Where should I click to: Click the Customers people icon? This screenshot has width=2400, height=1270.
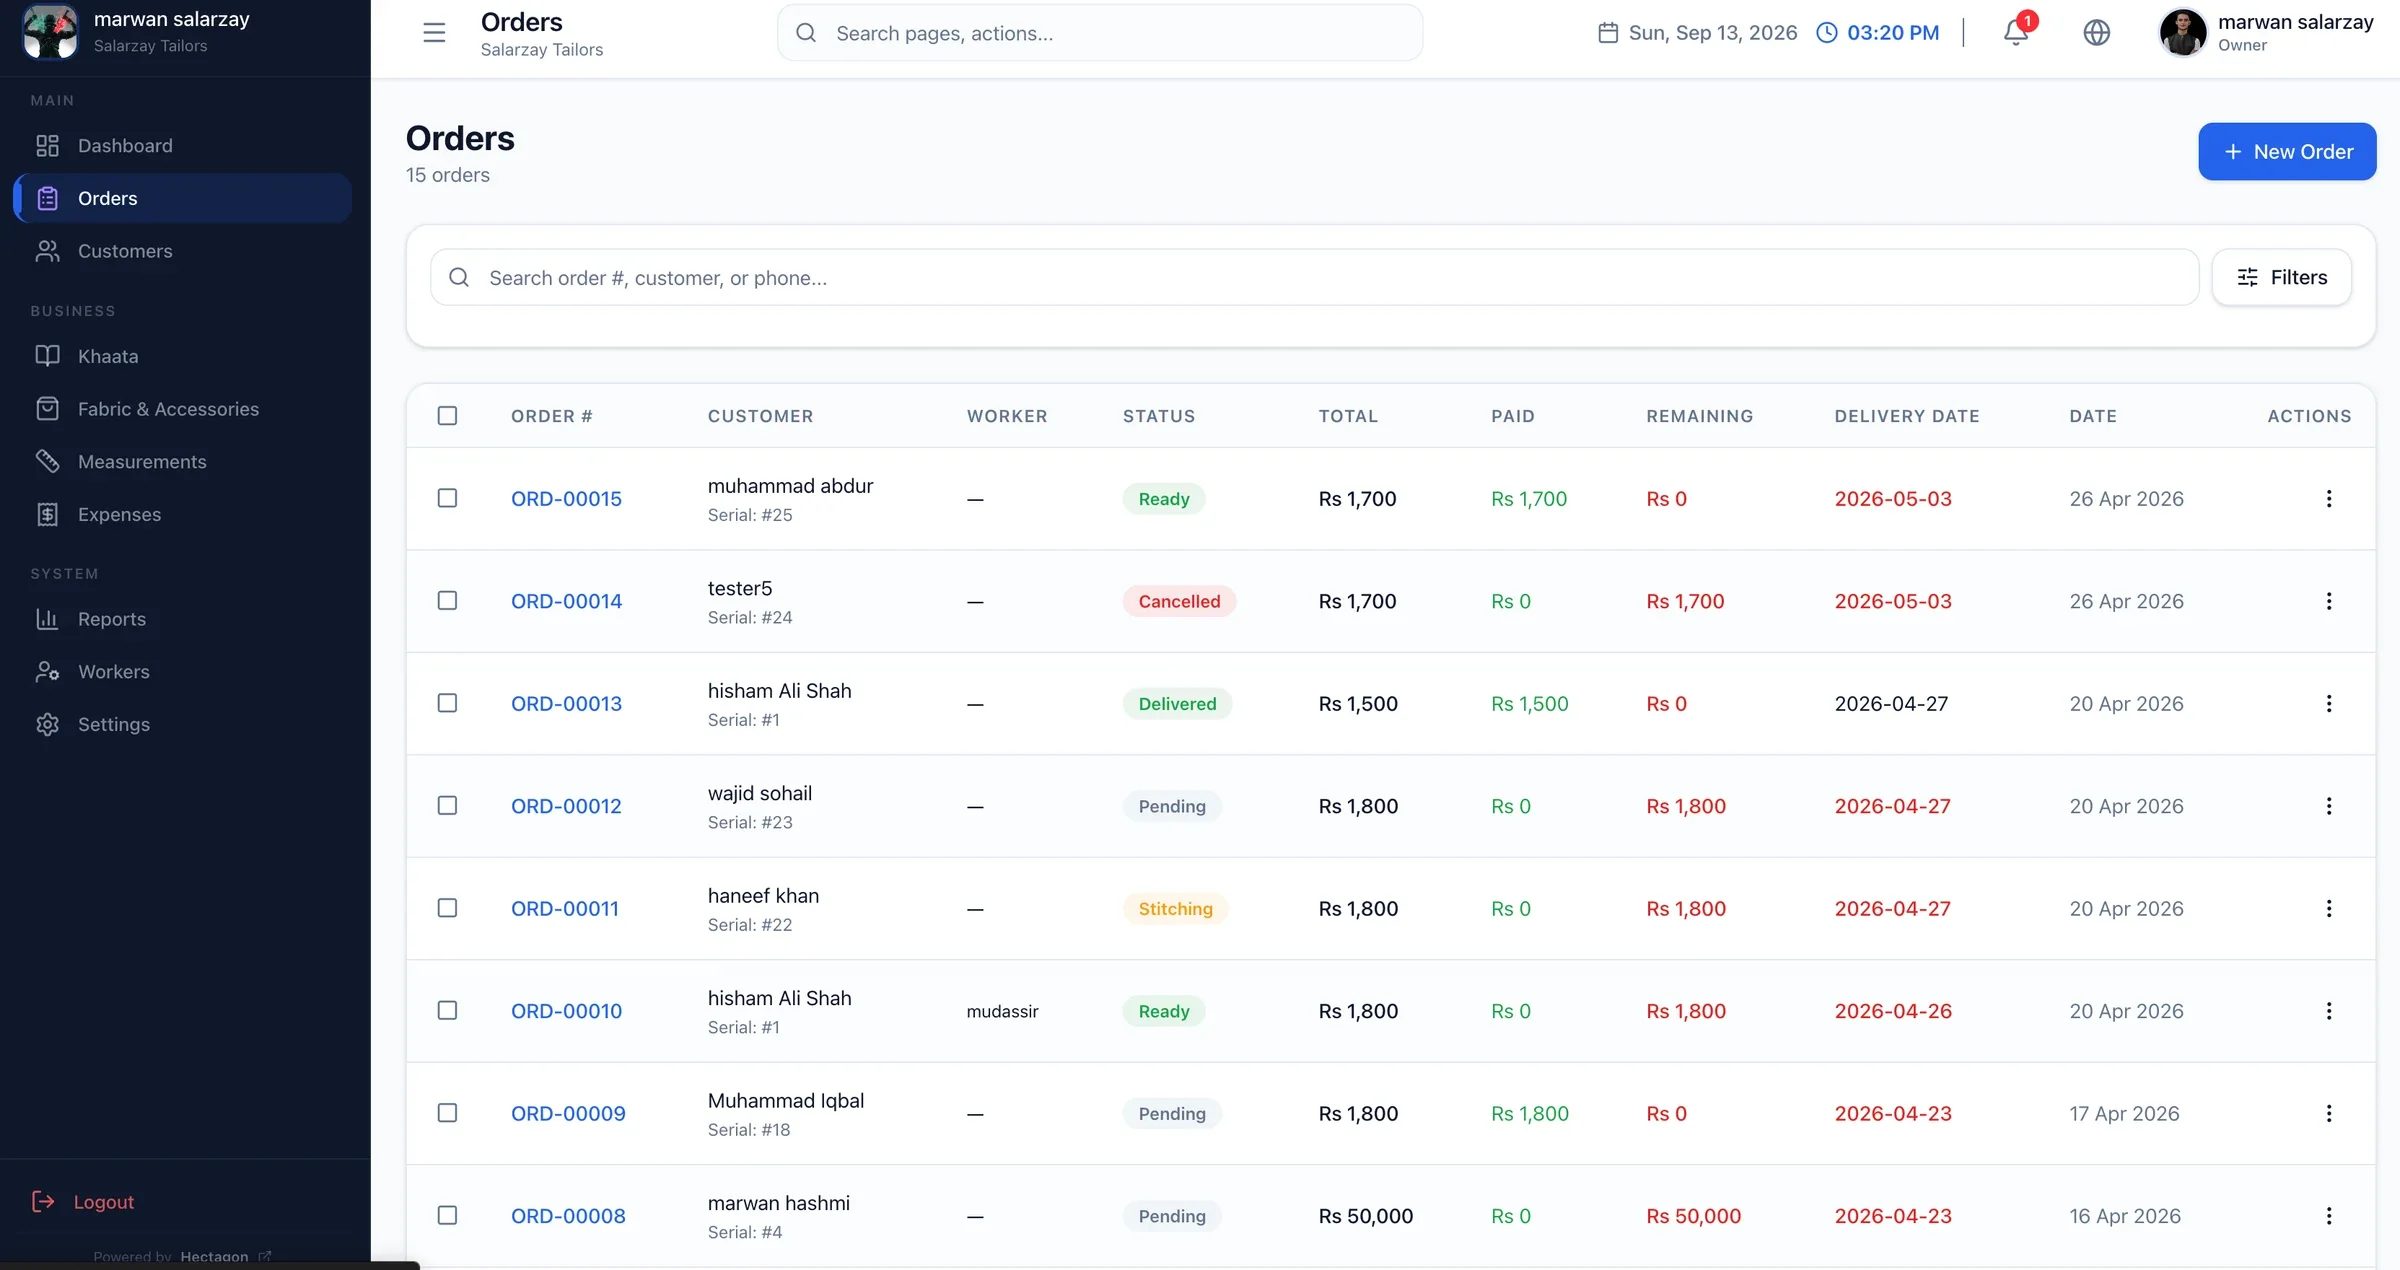pos(47,251)
